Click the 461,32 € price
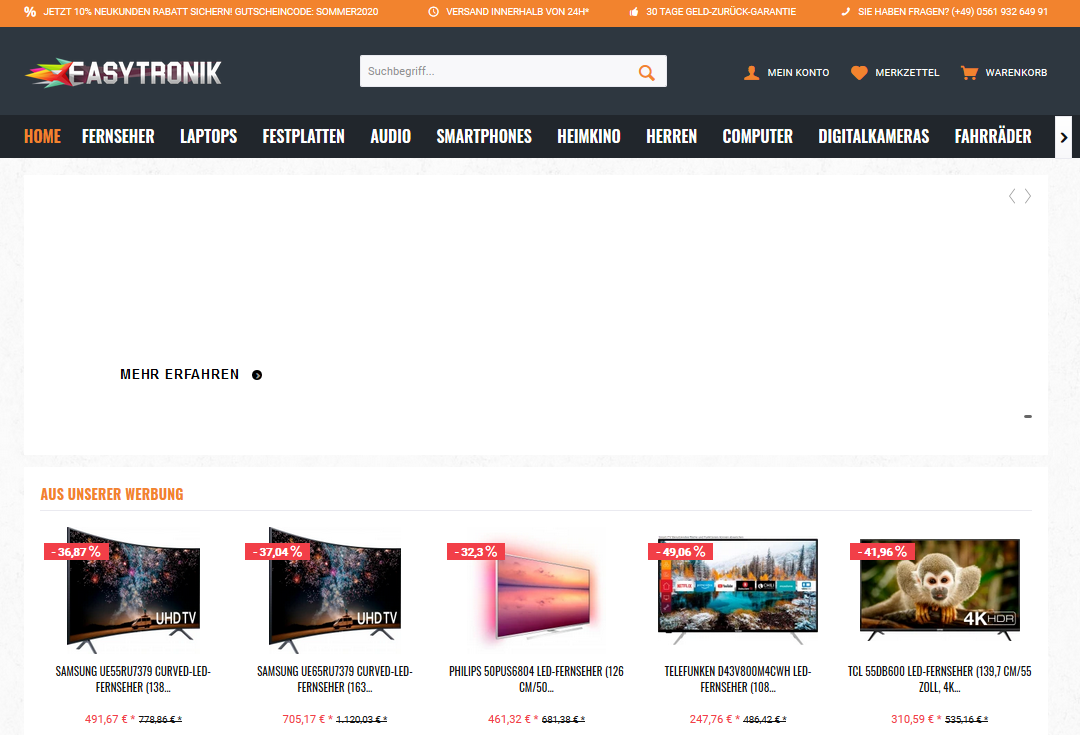This screenshot has height=735, width=1080. [513, 719]
